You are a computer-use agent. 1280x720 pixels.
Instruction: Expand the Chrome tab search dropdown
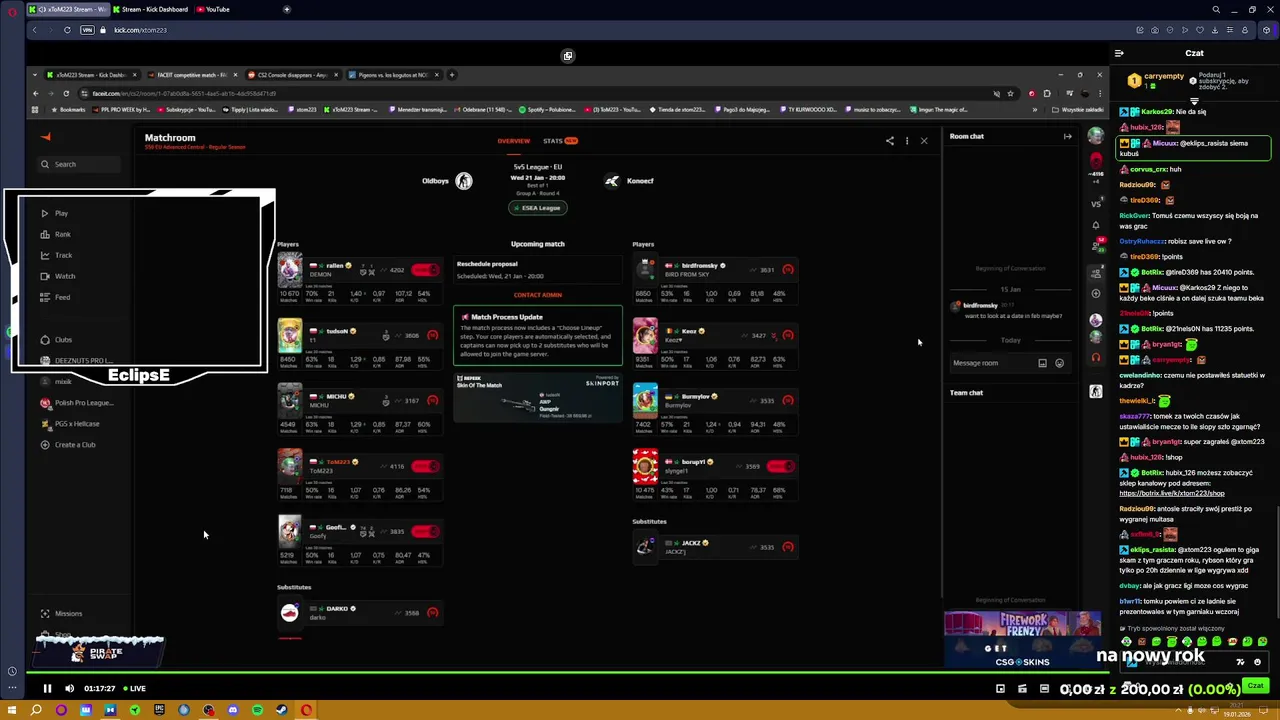point(37,75)
